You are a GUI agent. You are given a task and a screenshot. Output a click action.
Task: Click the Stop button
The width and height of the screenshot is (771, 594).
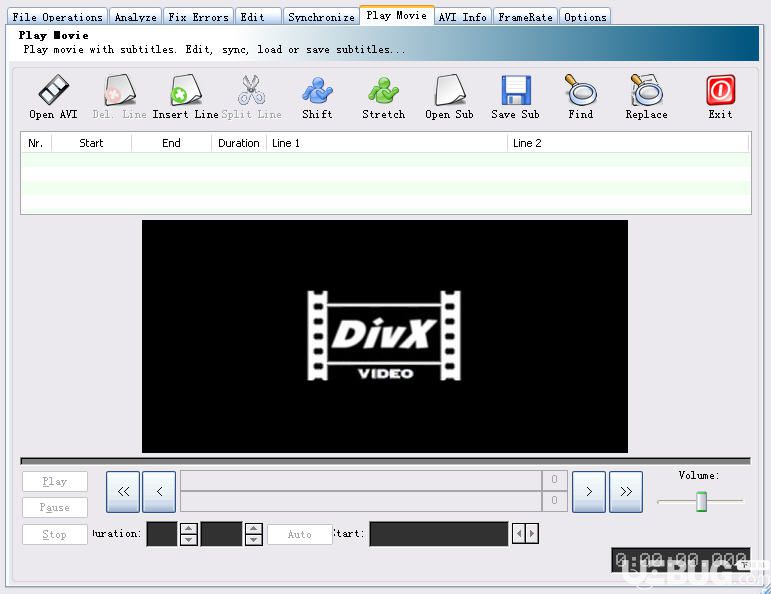[x=55, y=534]
